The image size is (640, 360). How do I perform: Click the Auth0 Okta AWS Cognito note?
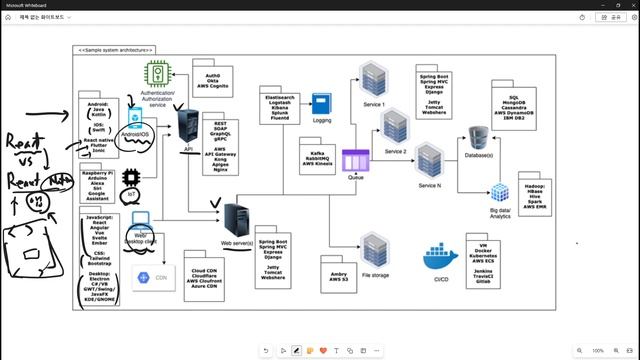[x=213, y=78]
